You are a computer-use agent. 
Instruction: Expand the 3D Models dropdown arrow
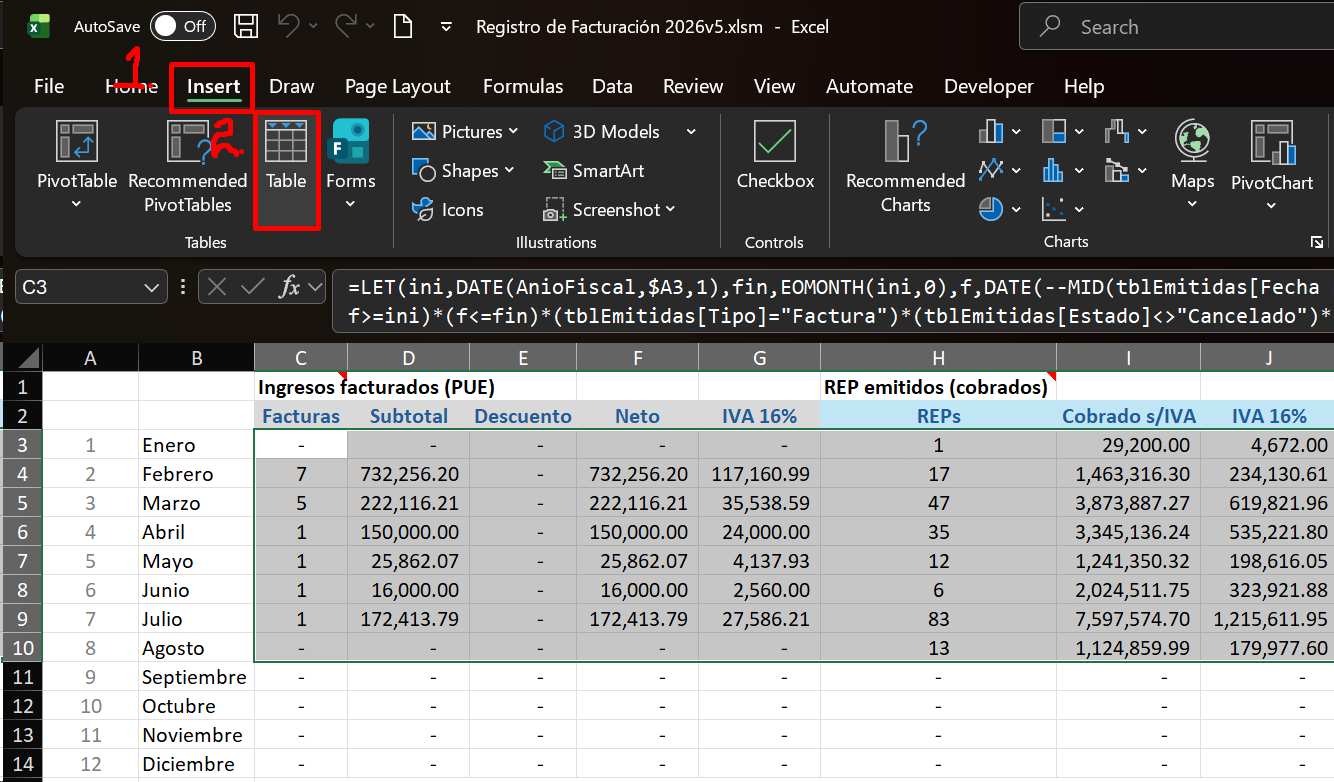point(690,132)
